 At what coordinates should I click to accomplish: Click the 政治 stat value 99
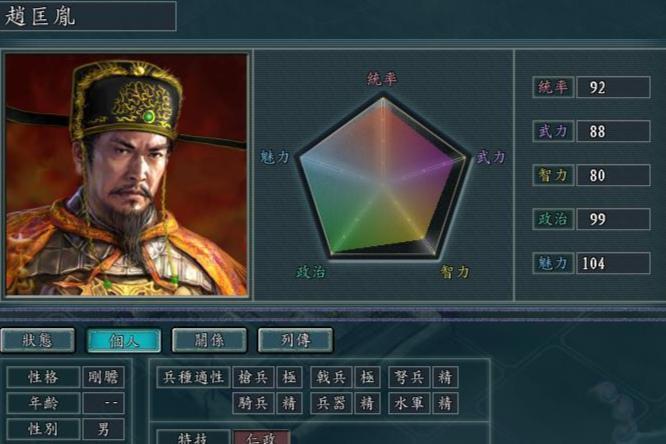pos(613,219)
